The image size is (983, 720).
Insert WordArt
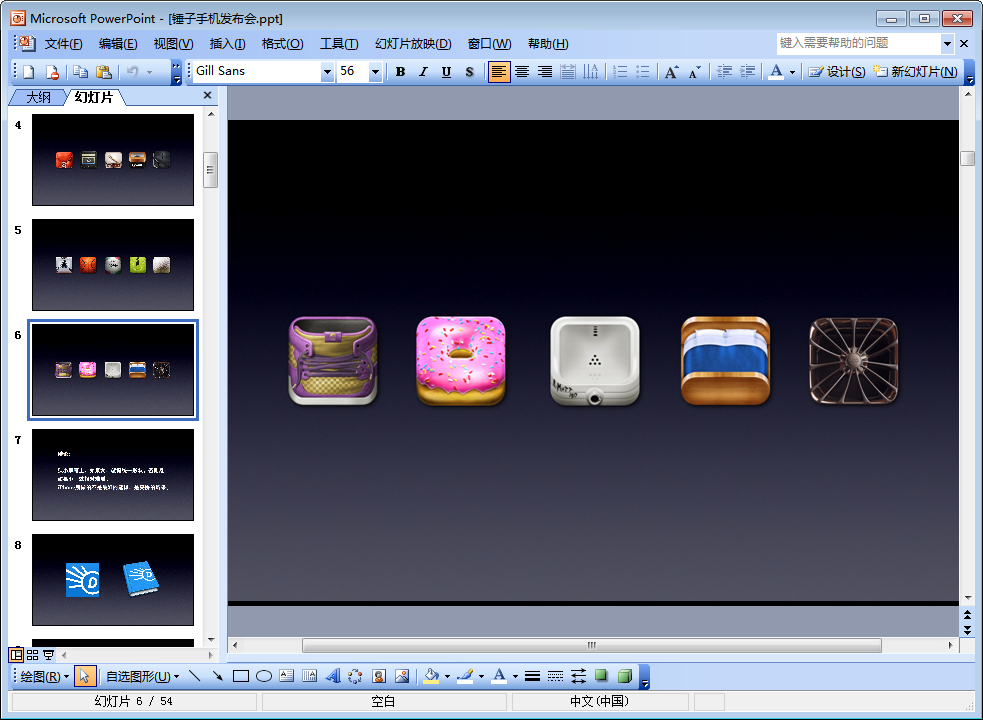click(x=333, y=676)
